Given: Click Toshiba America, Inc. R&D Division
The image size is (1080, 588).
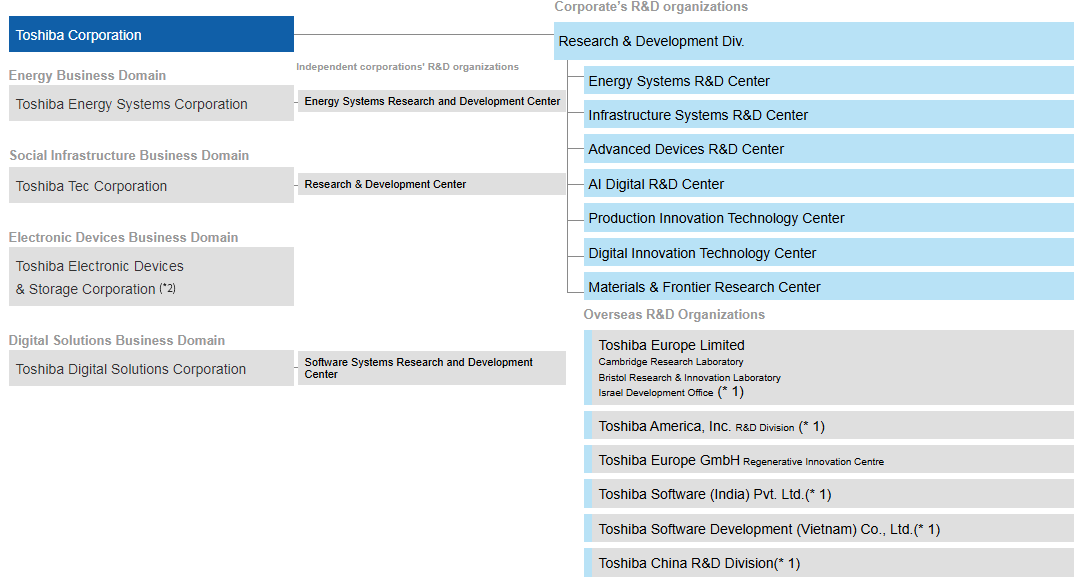Looking at the screenshot, I should [x=829, y=426].
